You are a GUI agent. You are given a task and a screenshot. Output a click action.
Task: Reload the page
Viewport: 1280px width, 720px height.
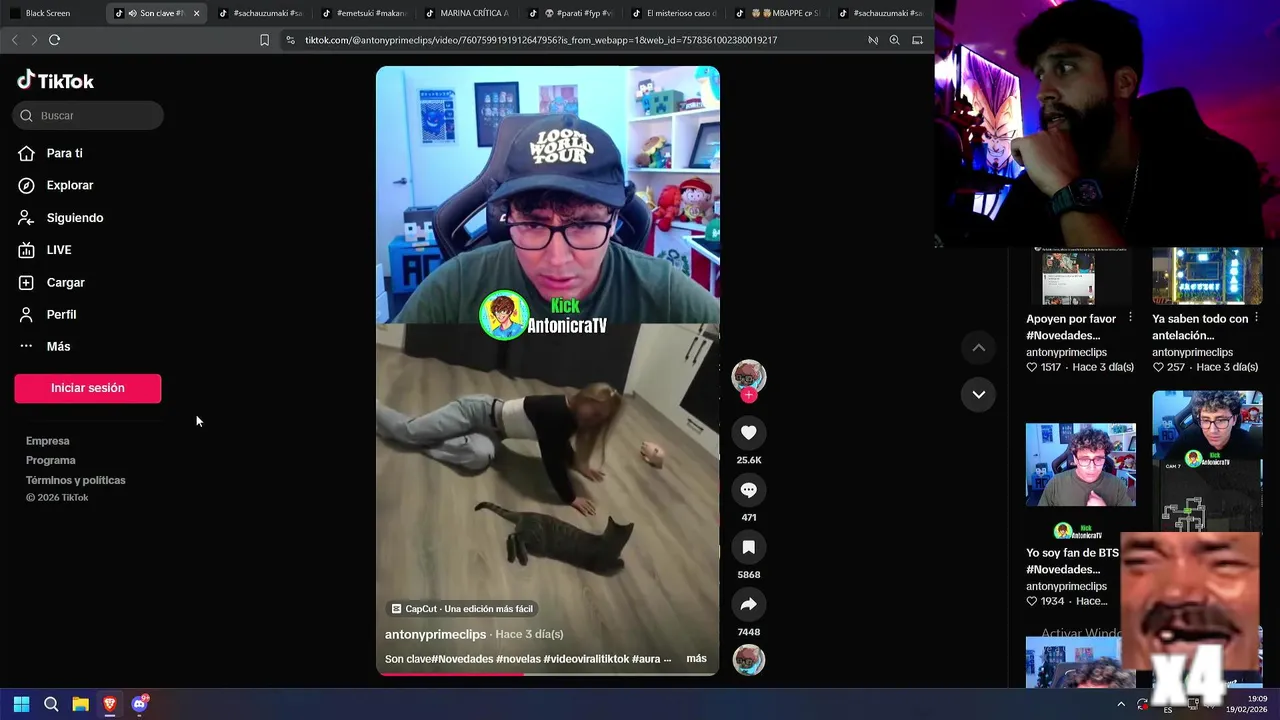tap(54, 40)
